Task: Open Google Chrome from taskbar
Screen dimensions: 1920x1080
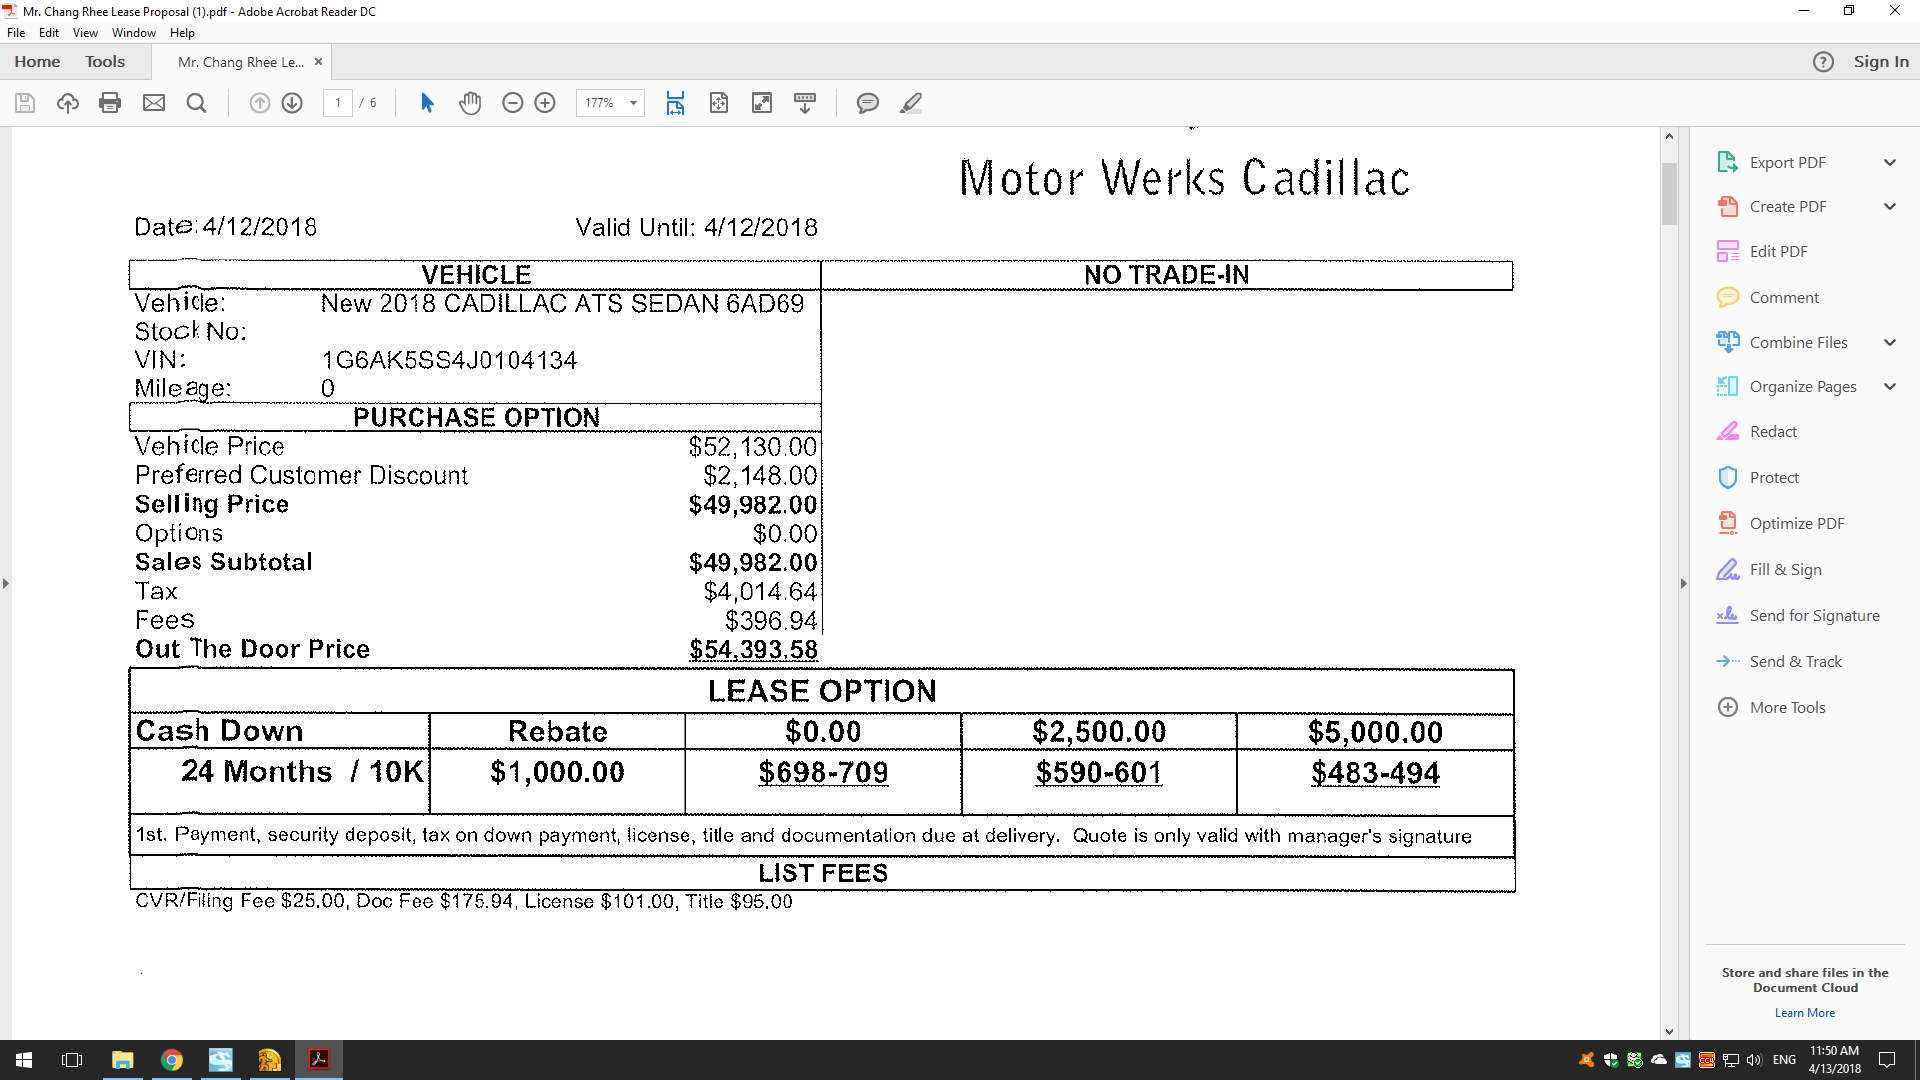Action: click(x=172, y=1060)
